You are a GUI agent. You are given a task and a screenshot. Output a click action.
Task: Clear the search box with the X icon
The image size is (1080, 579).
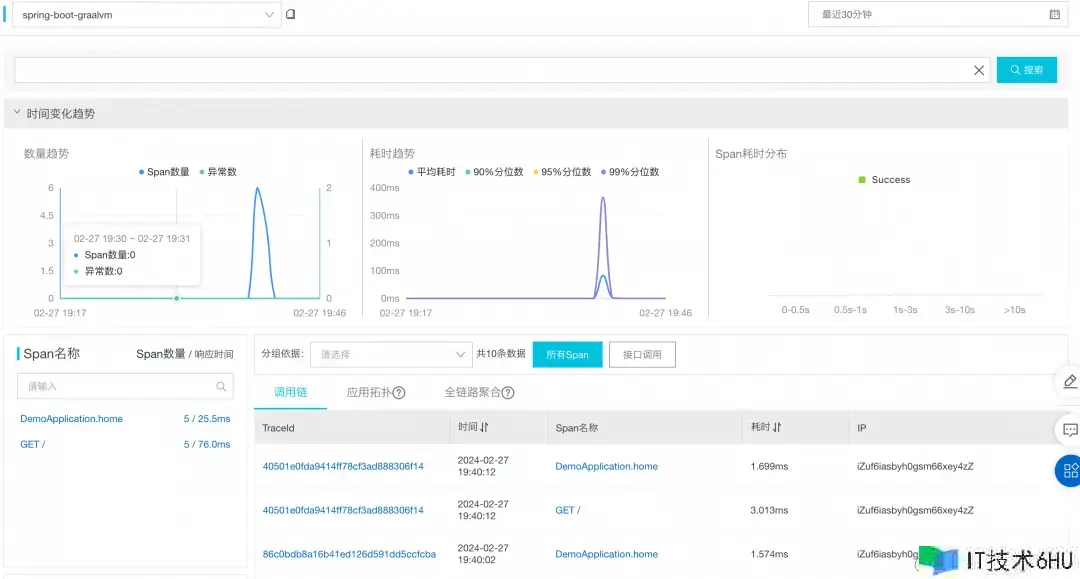(979, 70)
